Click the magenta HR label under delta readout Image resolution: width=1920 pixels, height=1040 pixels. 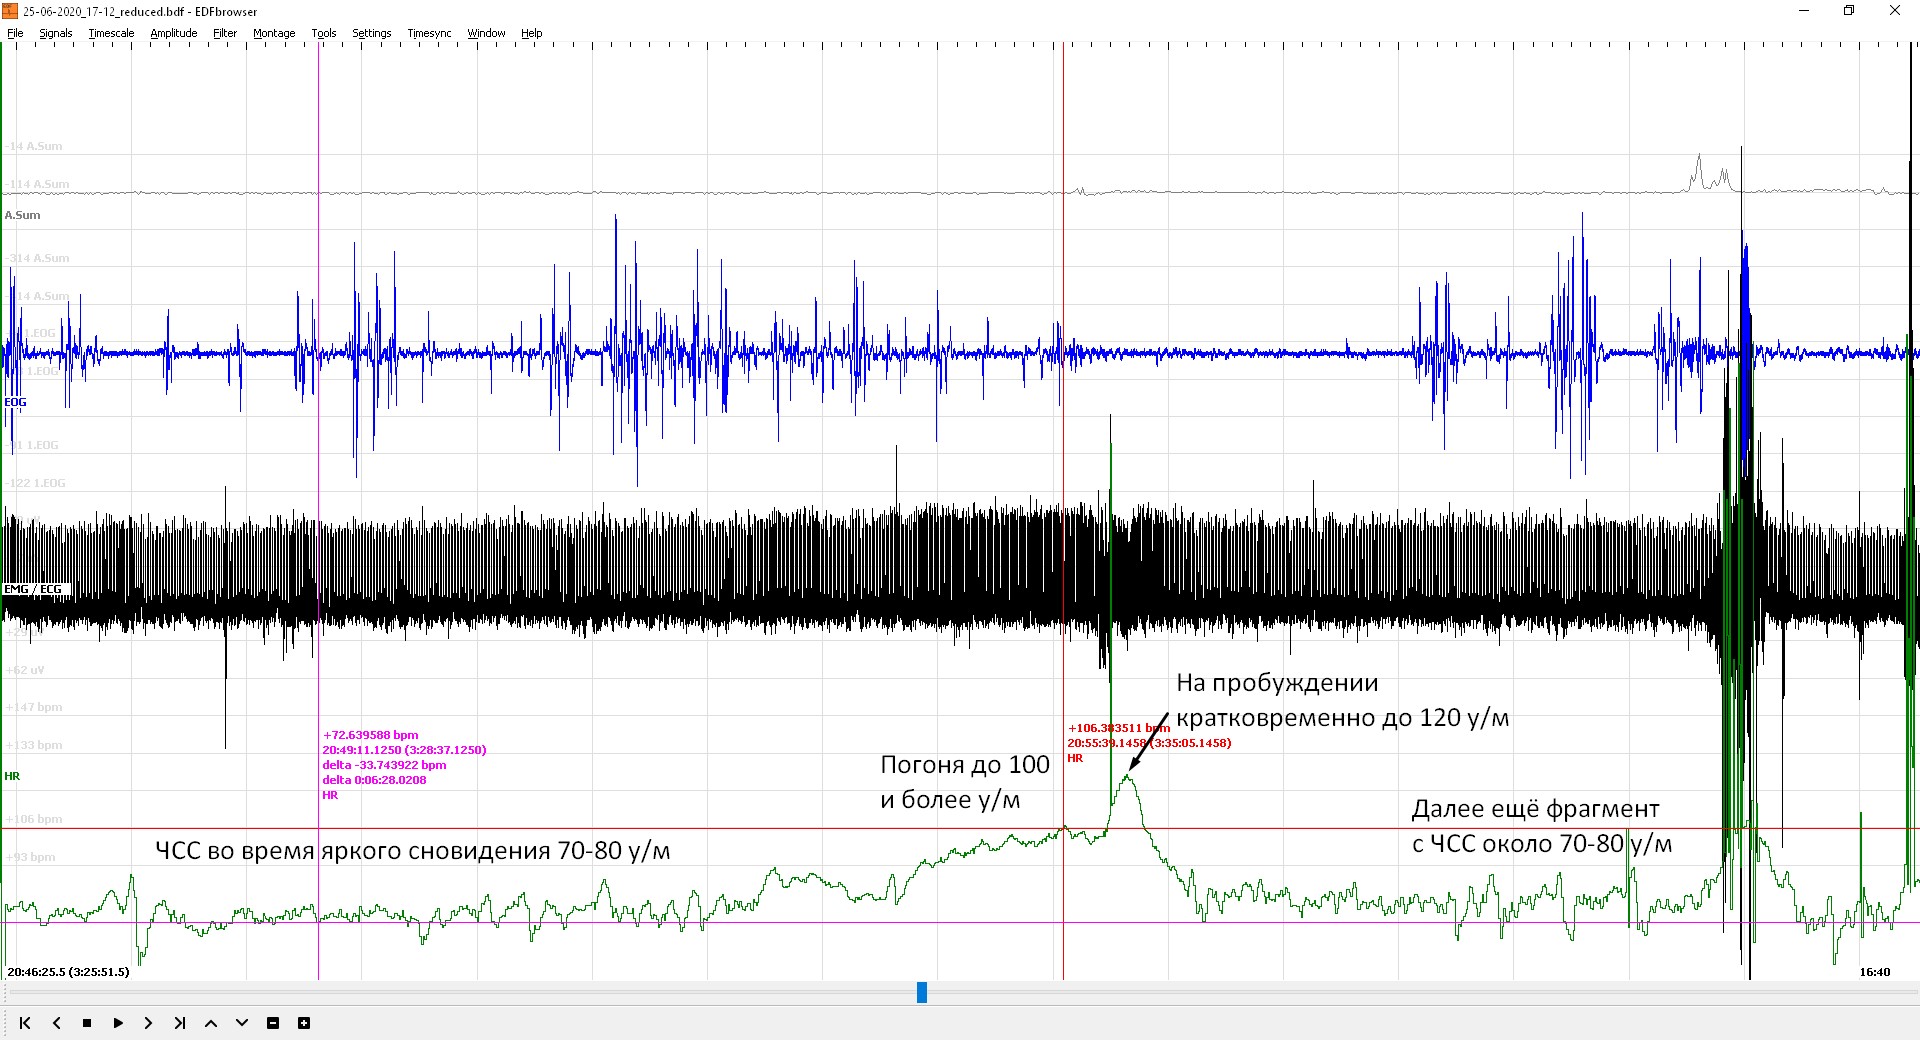(x=330, y=795)
